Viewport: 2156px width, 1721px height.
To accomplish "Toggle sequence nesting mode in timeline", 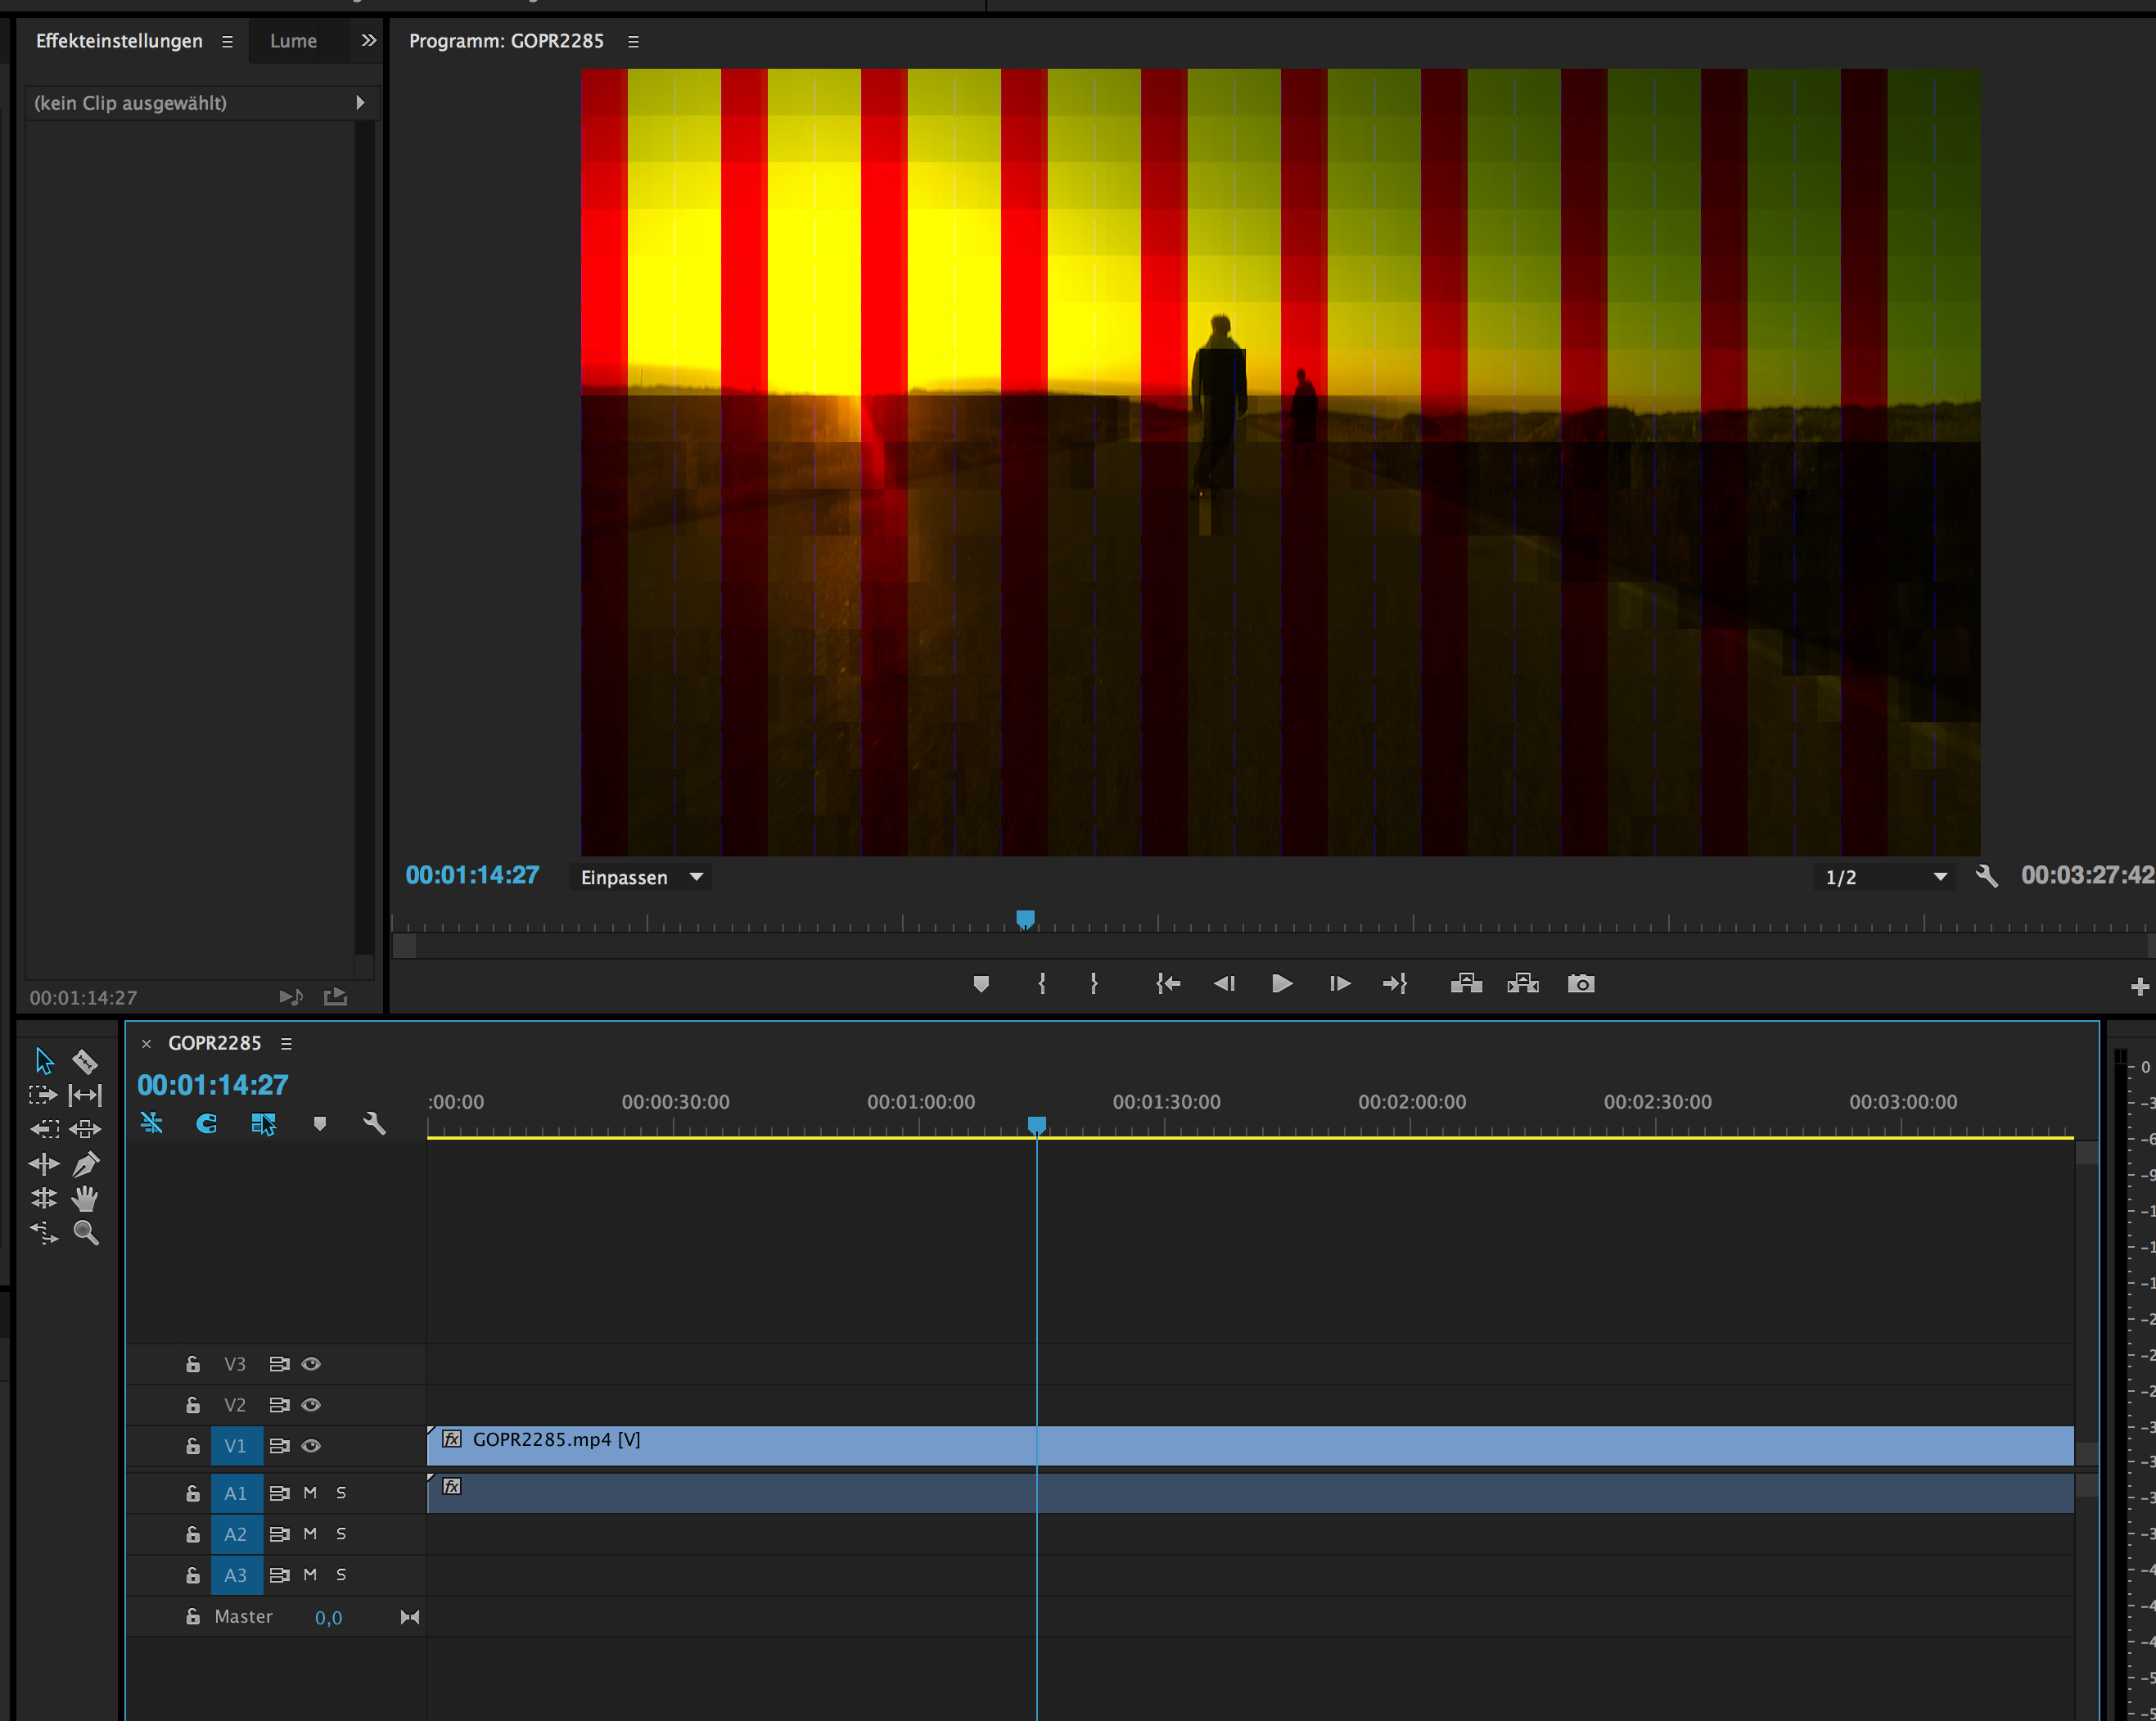I will click(152, 1123).
